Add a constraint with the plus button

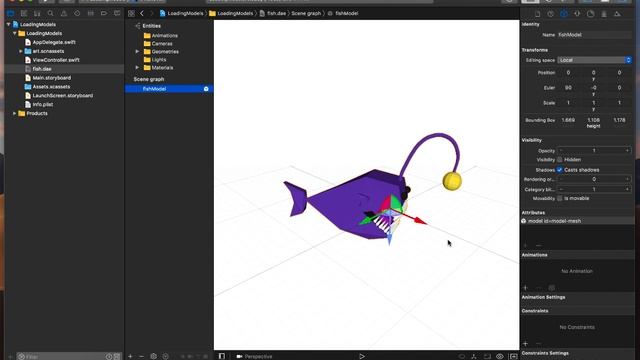[x=525, y=344]
